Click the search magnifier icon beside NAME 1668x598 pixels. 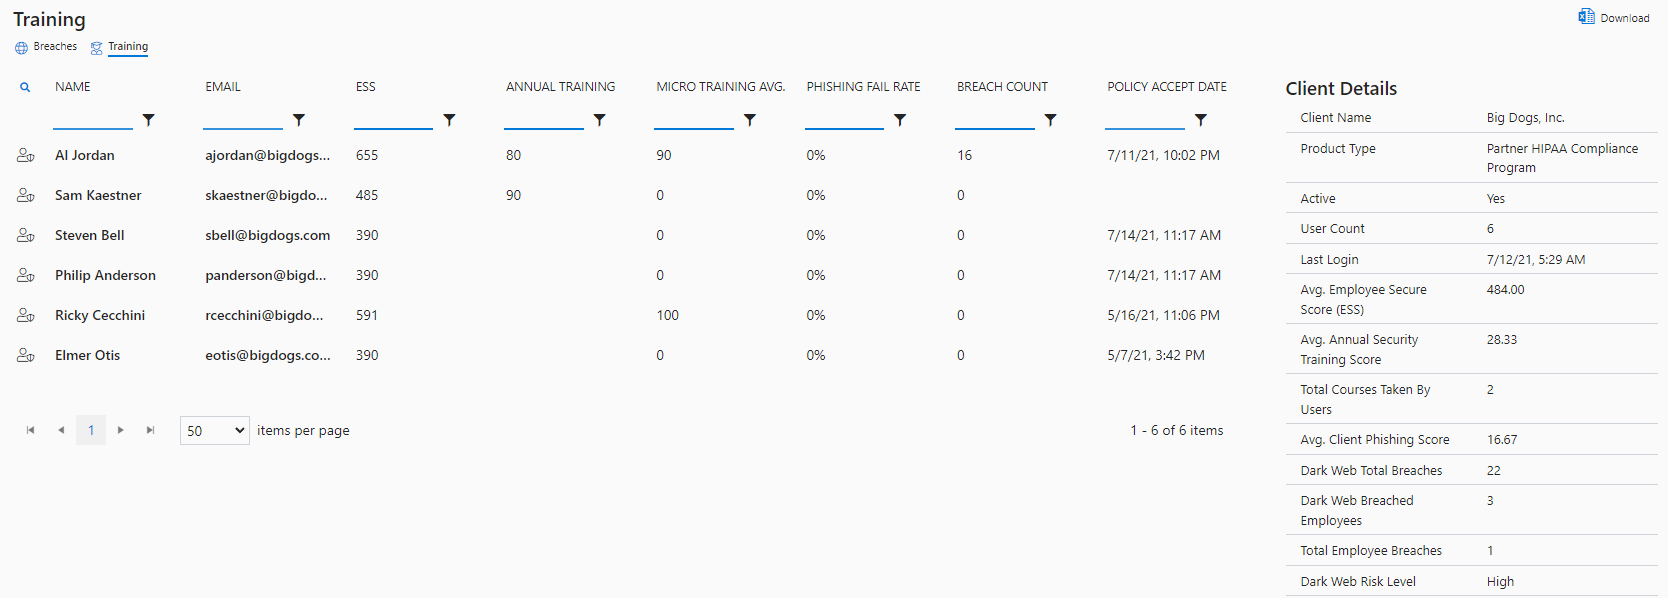point(25,87)
